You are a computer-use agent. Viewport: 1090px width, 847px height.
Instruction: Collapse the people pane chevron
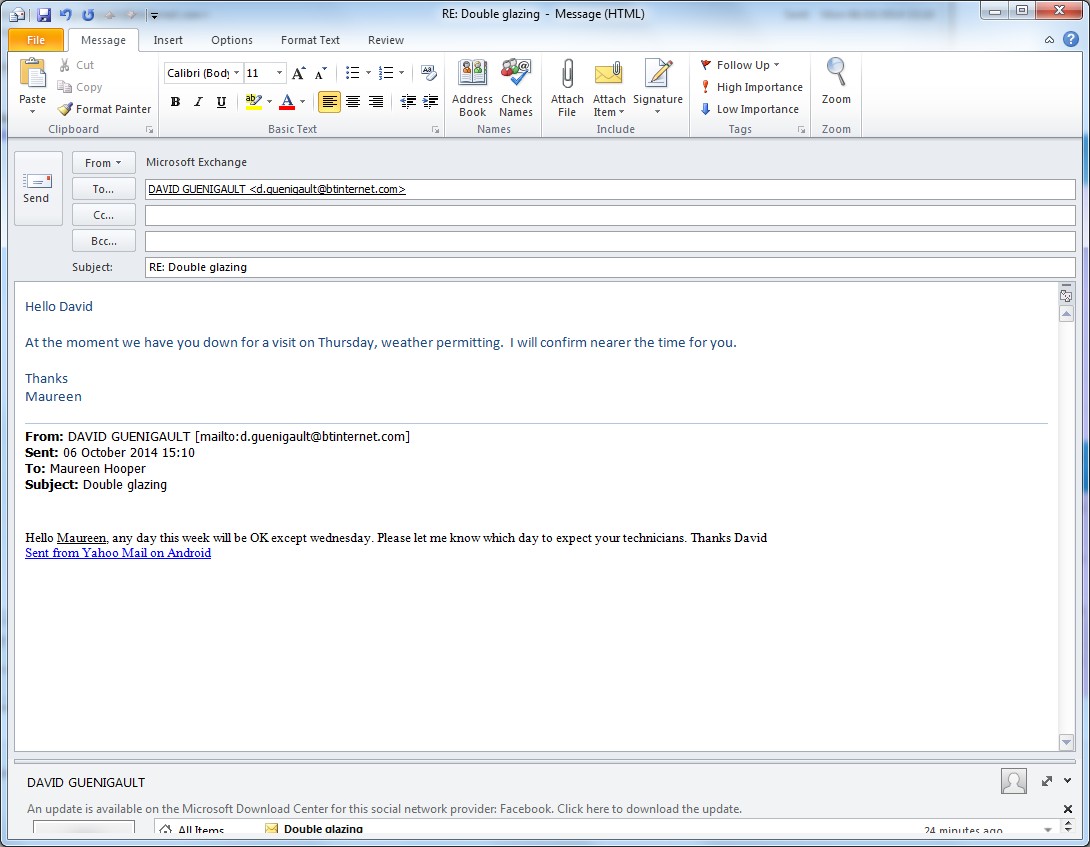tap(1067, 781)
